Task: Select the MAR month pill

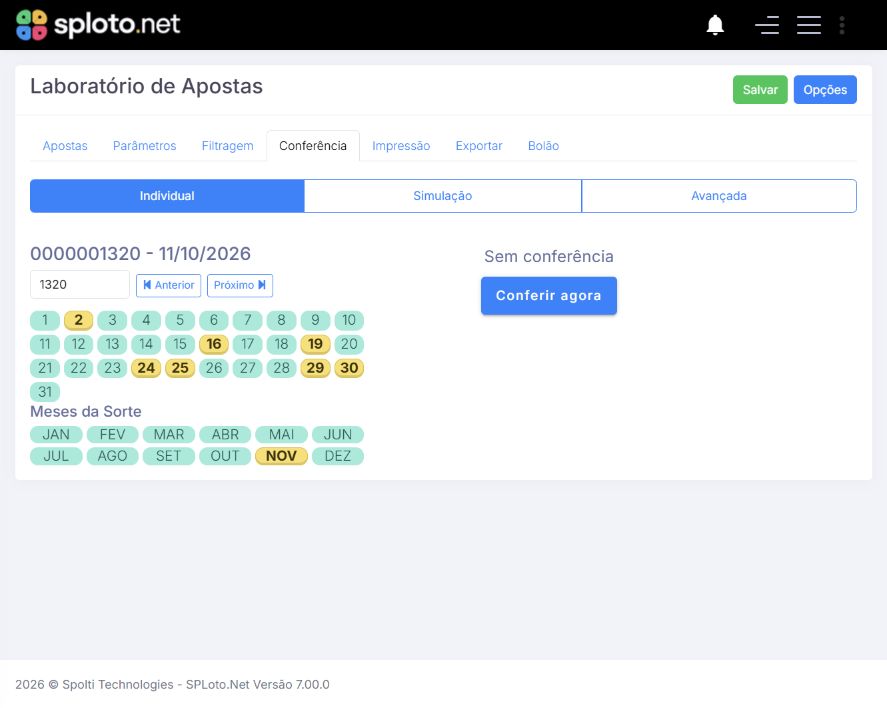Action: 169,435
